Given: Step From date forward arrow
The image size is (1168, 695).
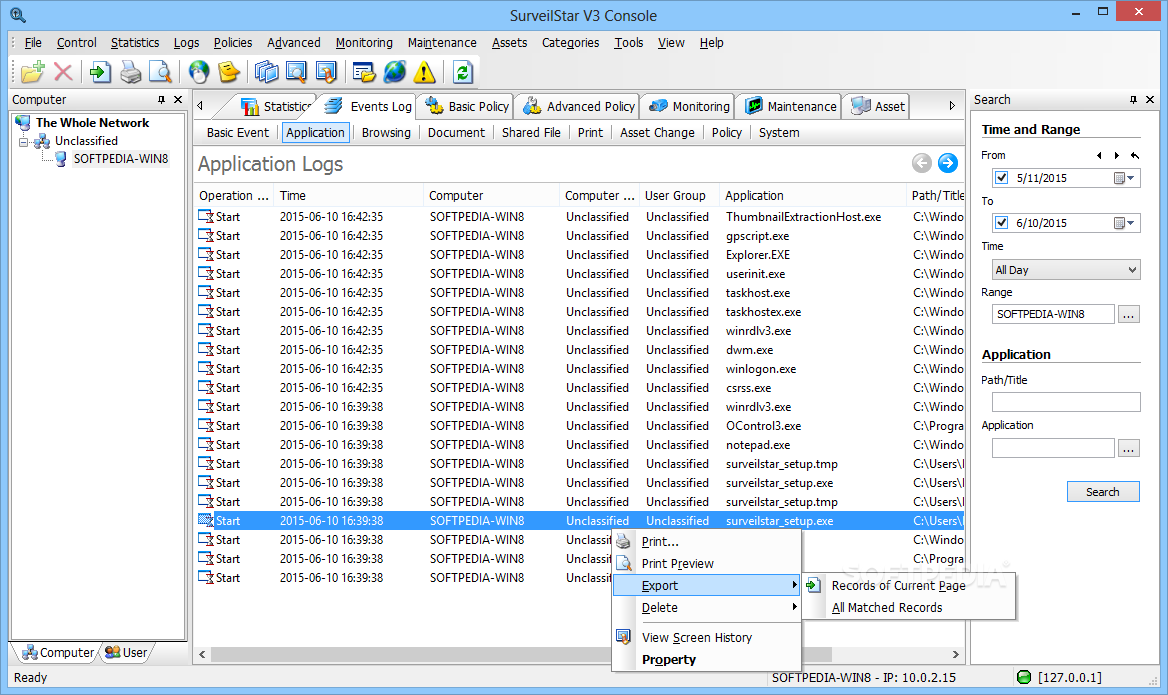Looking at the screenshot, I should coord(1117,155).
